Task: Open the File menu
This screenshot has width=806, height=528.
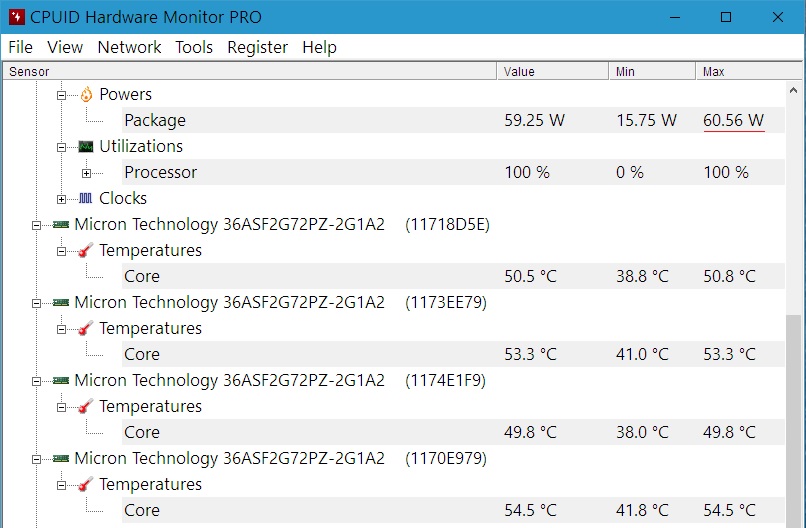Action: click(20, 47)
